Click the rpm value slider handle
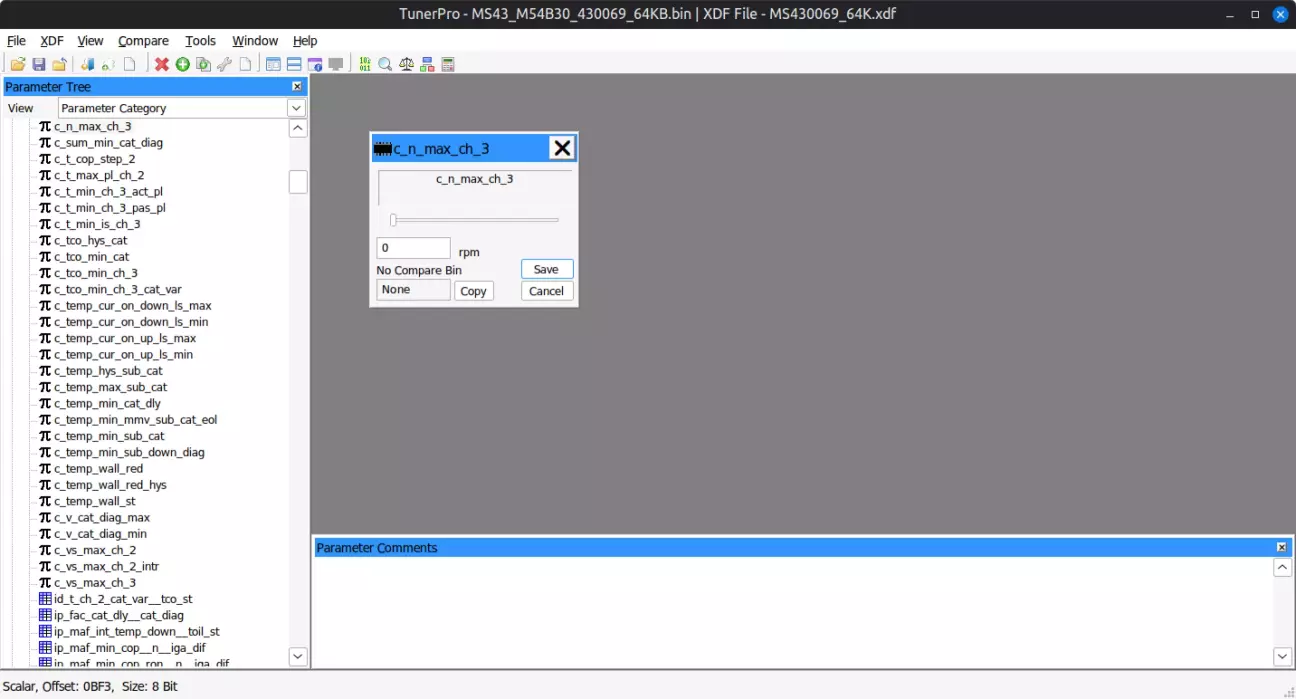Screen dimensions: 1296x699 tap(393, 220)
